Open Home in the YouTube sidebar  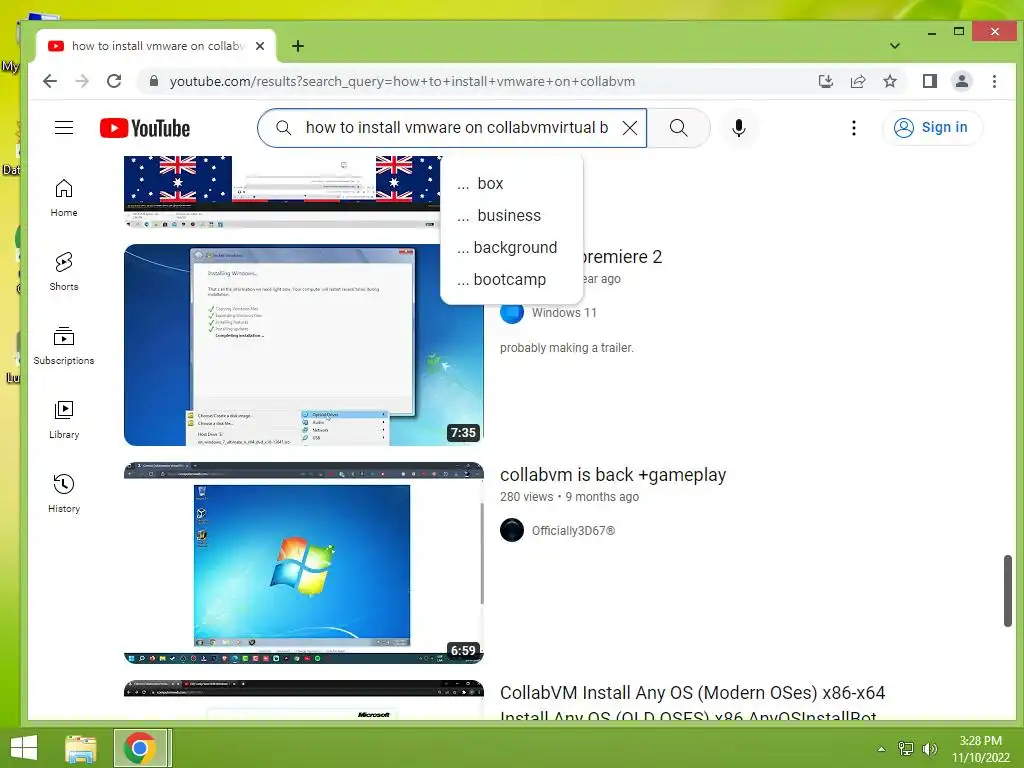point(63,198)
